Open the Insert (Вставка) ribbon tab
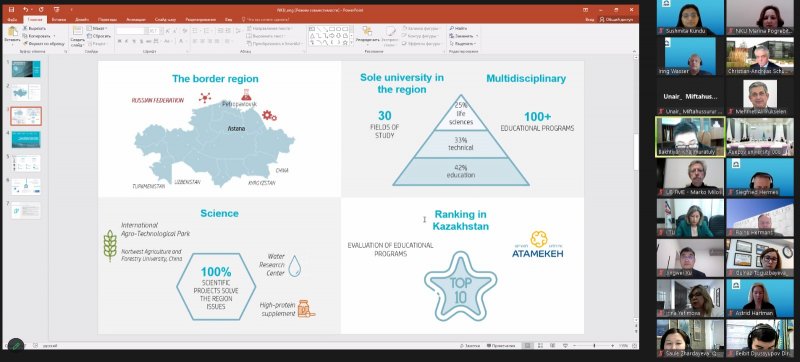This screenshot has width=800, height=362. pyautogui.click(x=59, y=19)
